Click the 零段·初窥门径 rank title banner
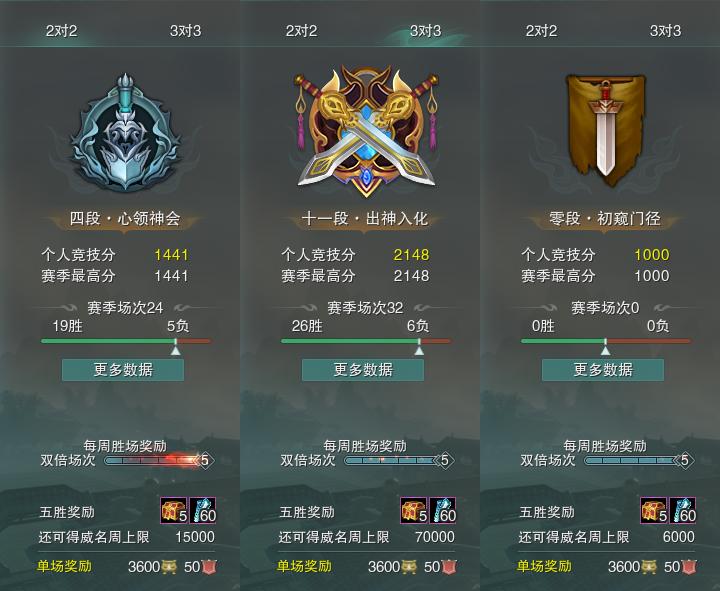 click(x=605, y=219)
